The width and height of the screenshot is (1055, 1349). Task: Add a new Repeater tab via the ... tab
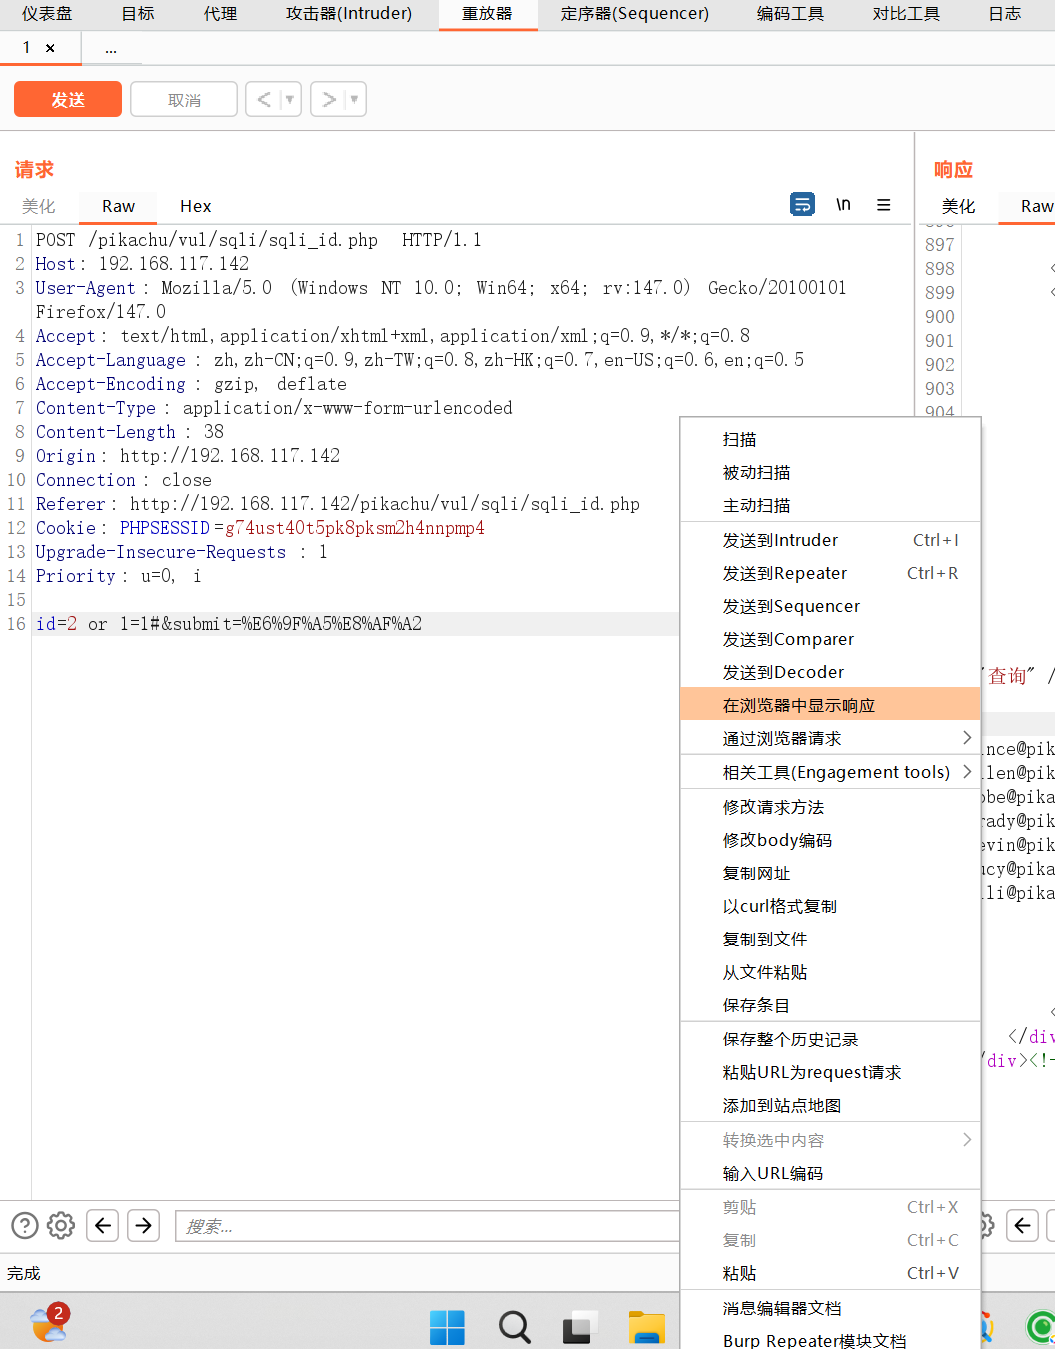[111, 48]
